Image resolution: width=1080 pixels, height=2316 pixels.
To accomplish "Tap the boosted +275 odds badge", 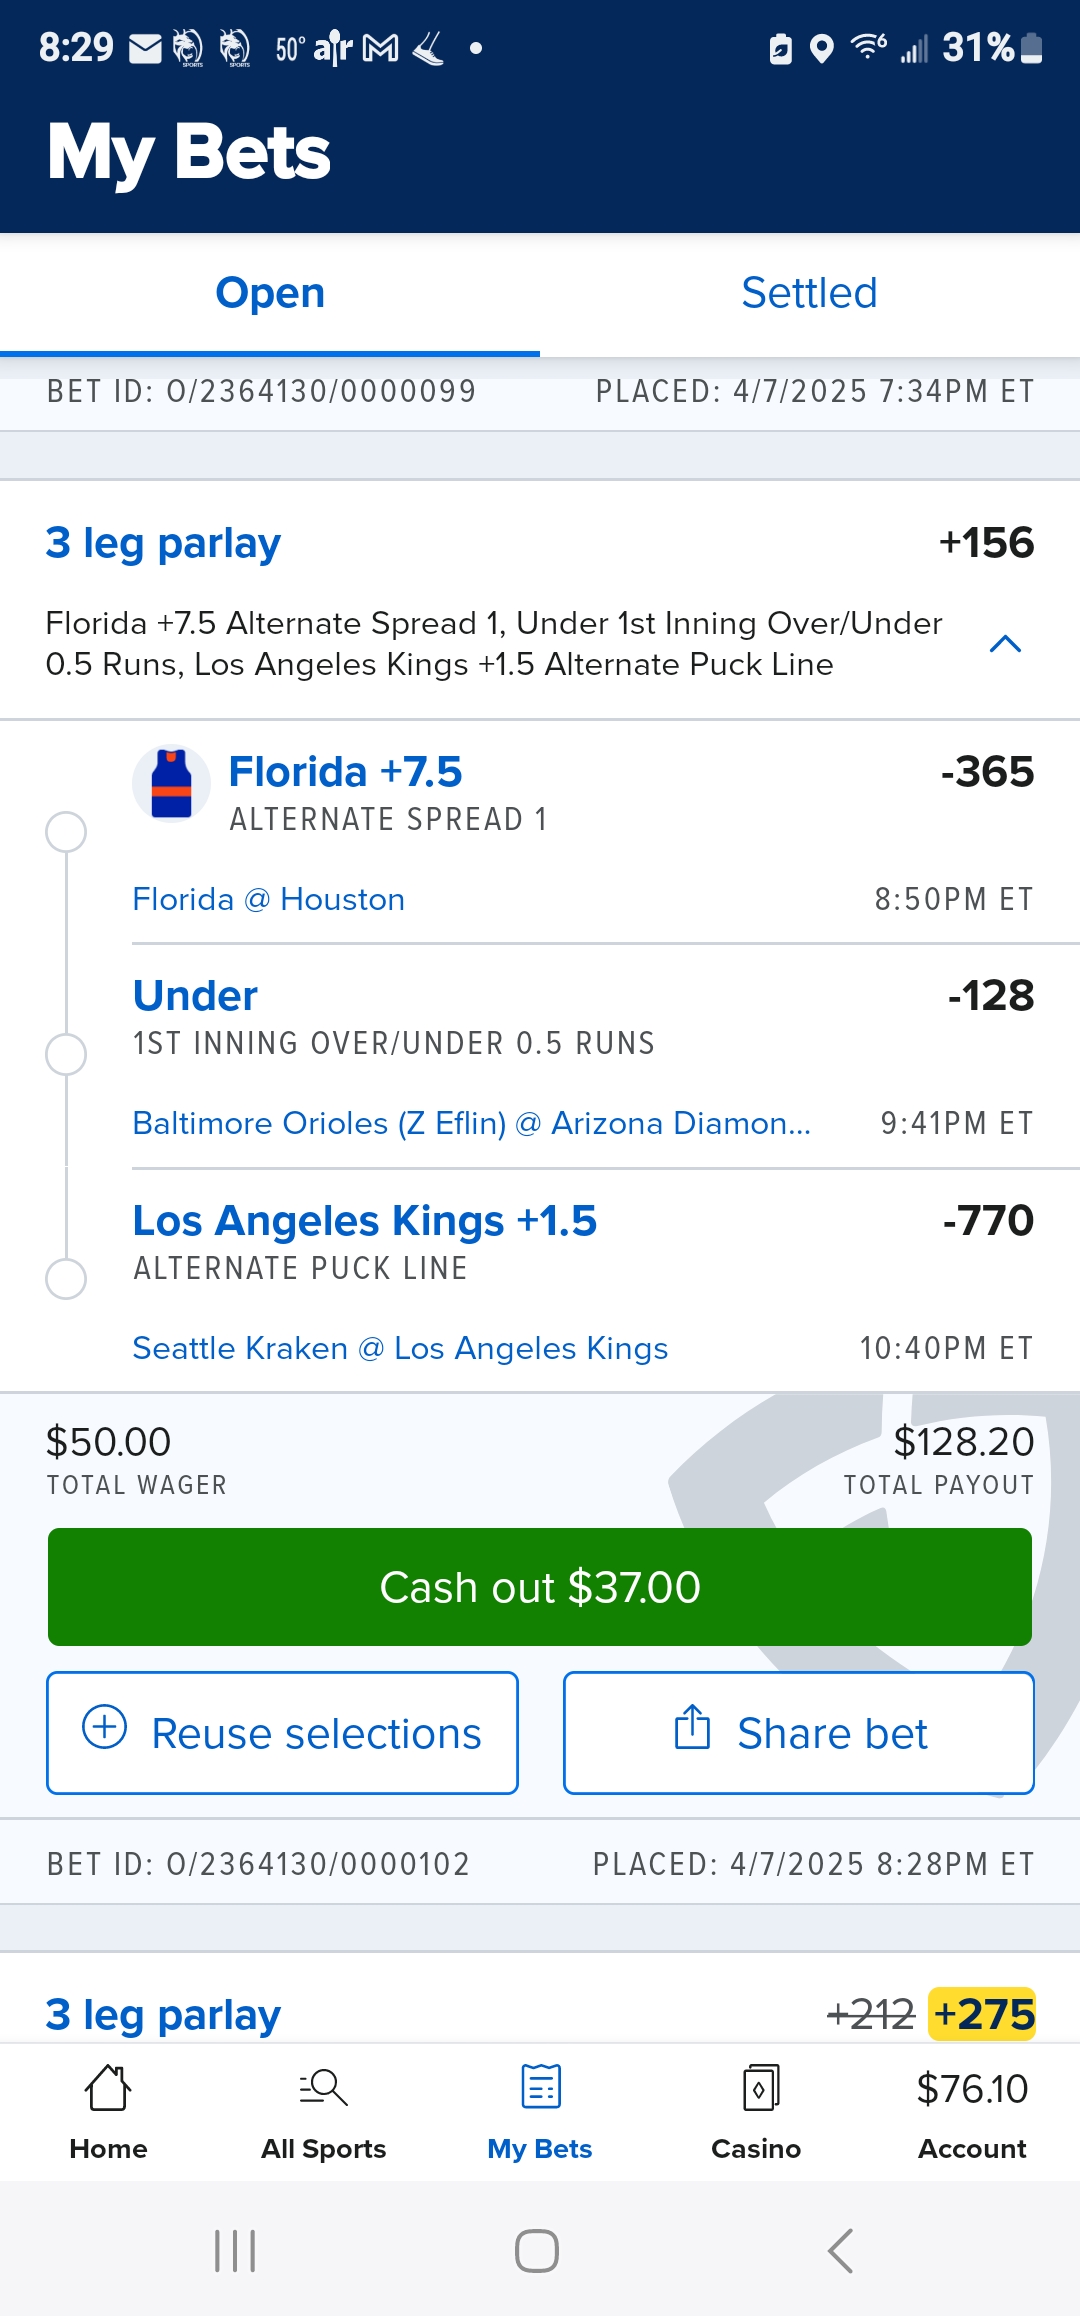I will tap(982, 2014).
